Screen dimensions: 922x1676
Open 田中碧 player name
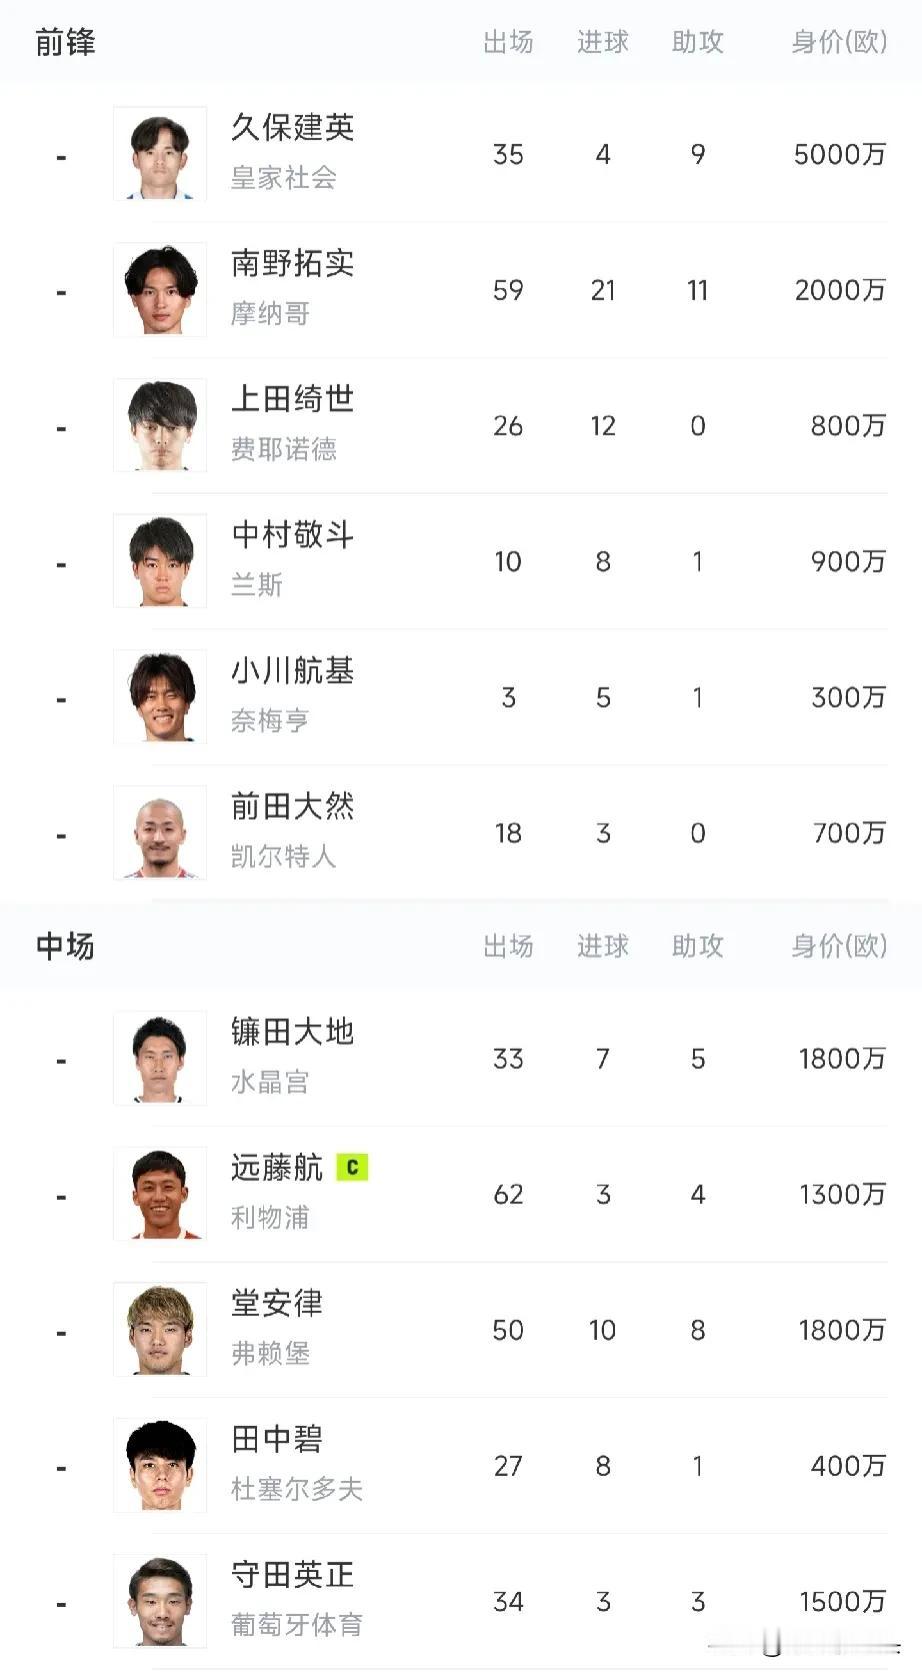pos(277,1440)
